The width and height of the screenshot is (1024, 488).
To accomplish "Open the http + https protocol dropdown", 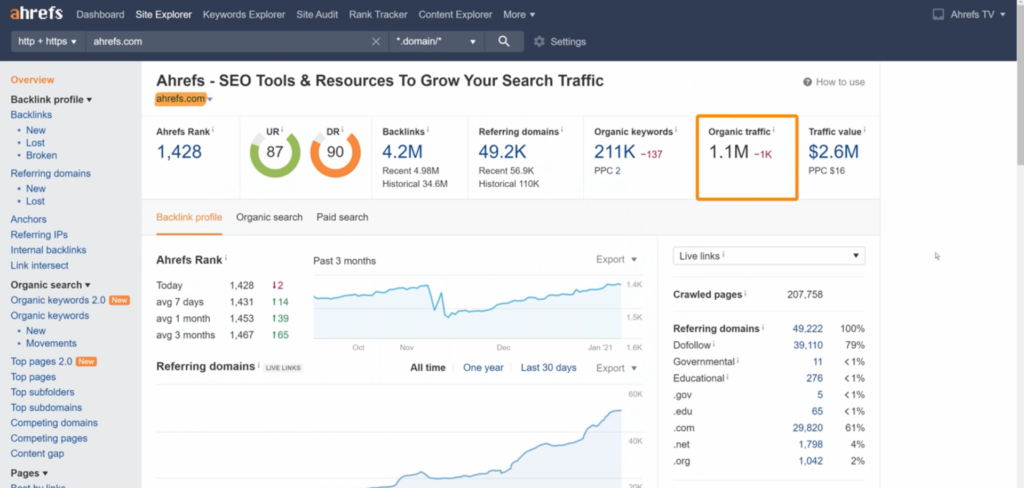I will [48, 41].
